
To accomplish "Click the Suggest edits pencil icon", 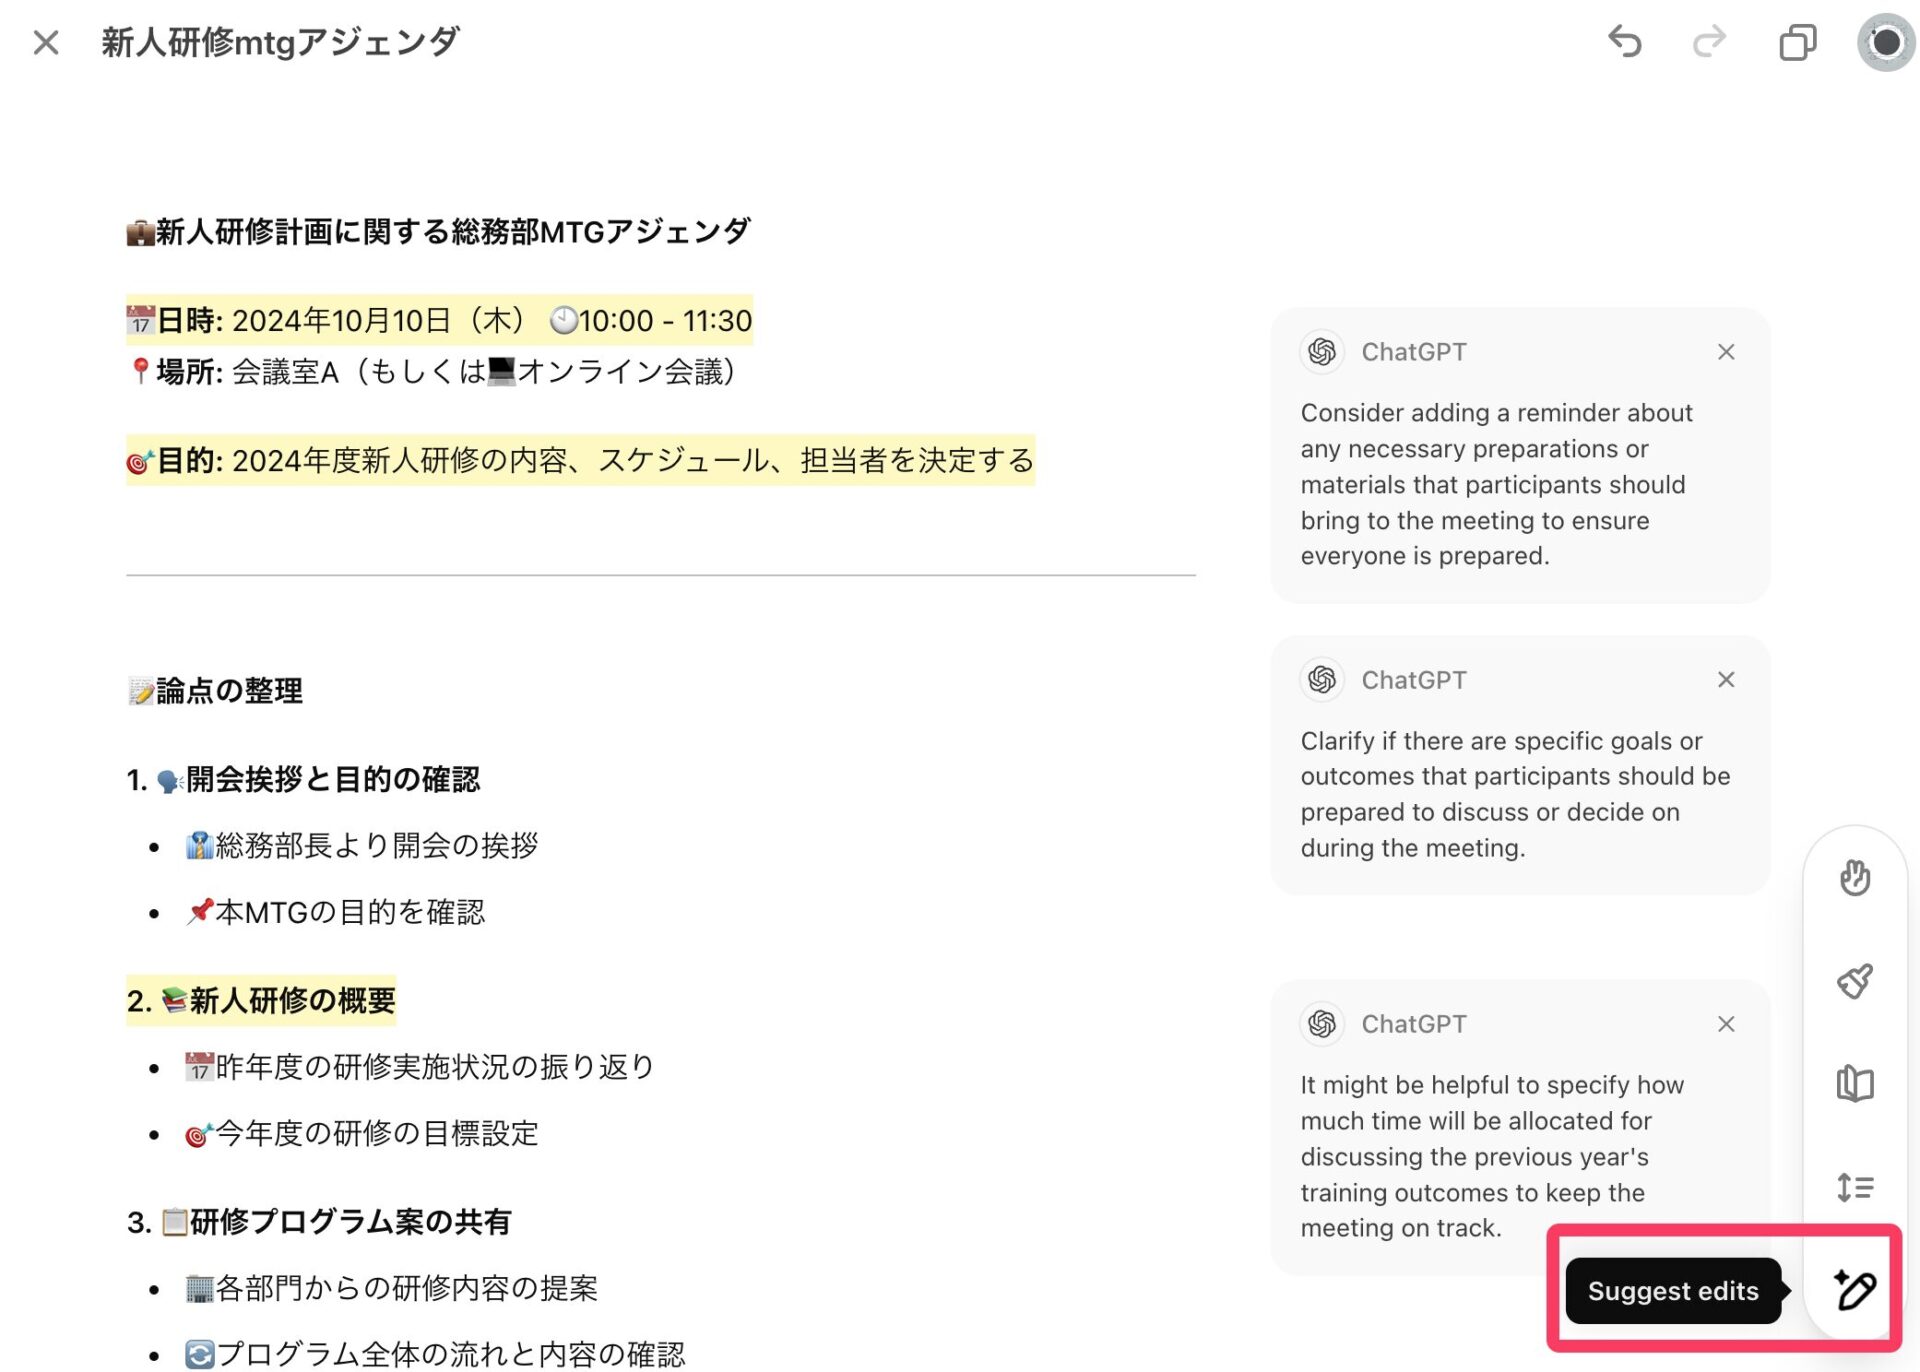I will pos(1854,1290).
